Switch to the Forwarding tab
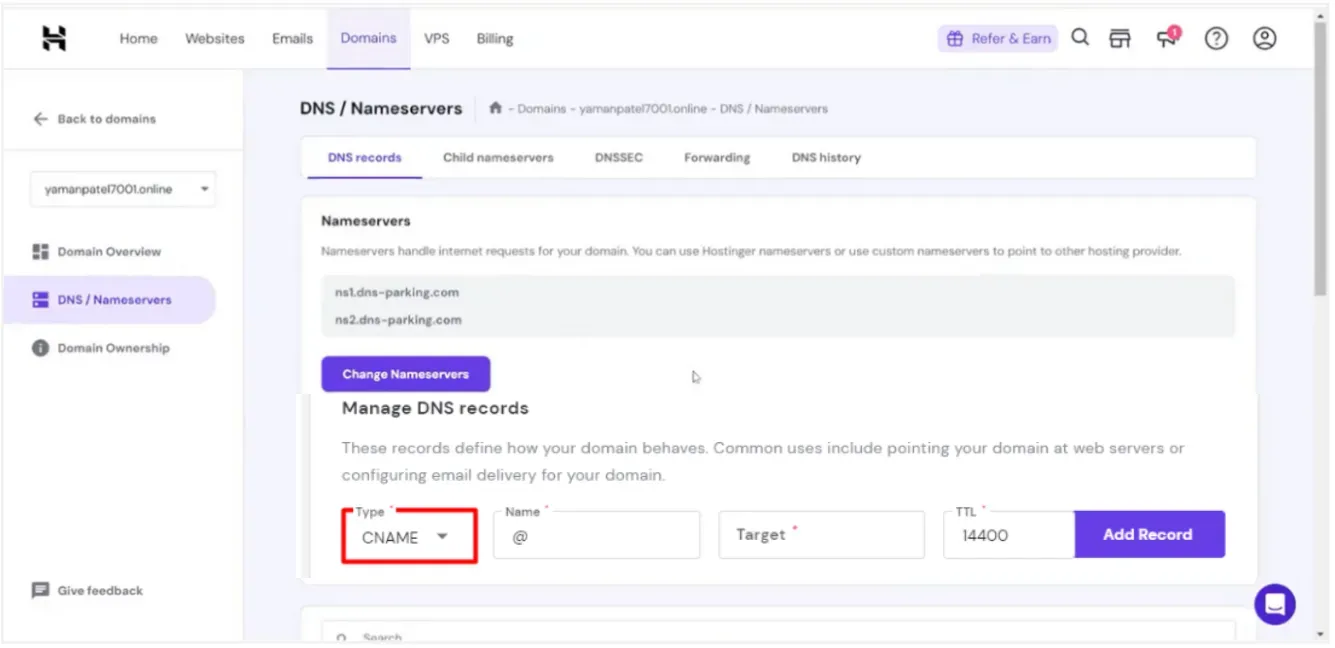 click(x=717, y=158)
